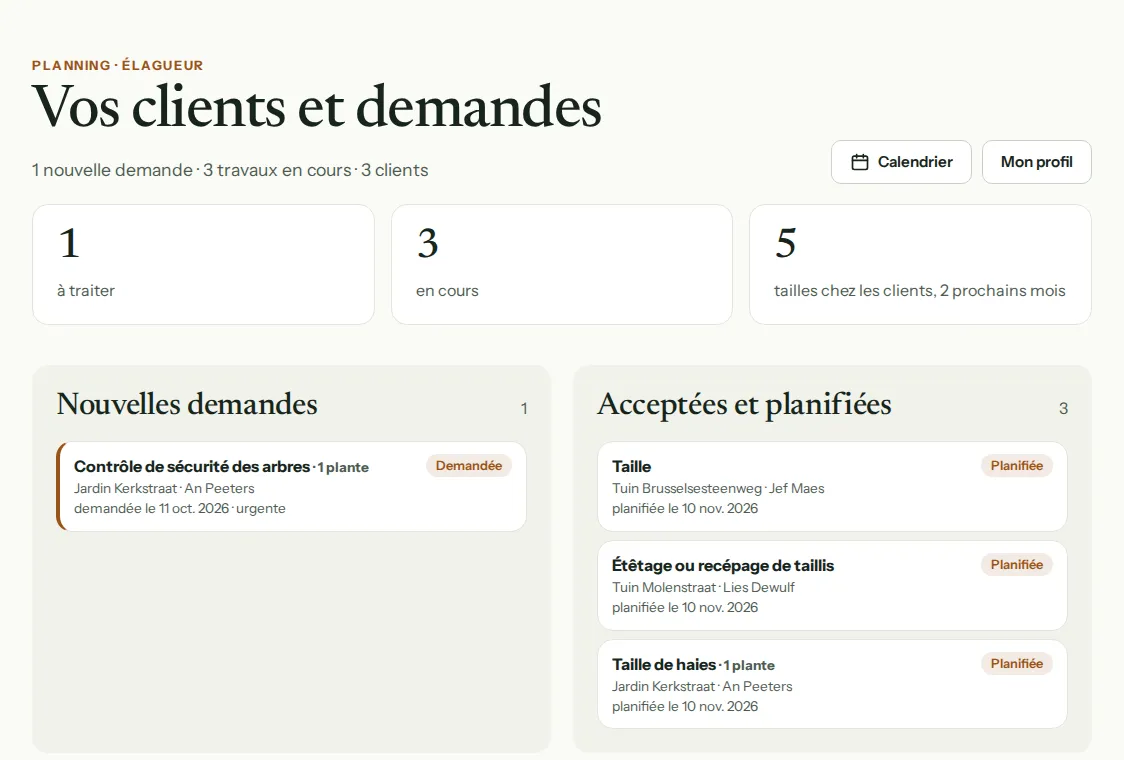Click 'Tuin Brusselsesteenweg · Jef Maes' text
The width and height of the screenshot is (1124, 760).
pyautogui.click(x=718, y=488)
